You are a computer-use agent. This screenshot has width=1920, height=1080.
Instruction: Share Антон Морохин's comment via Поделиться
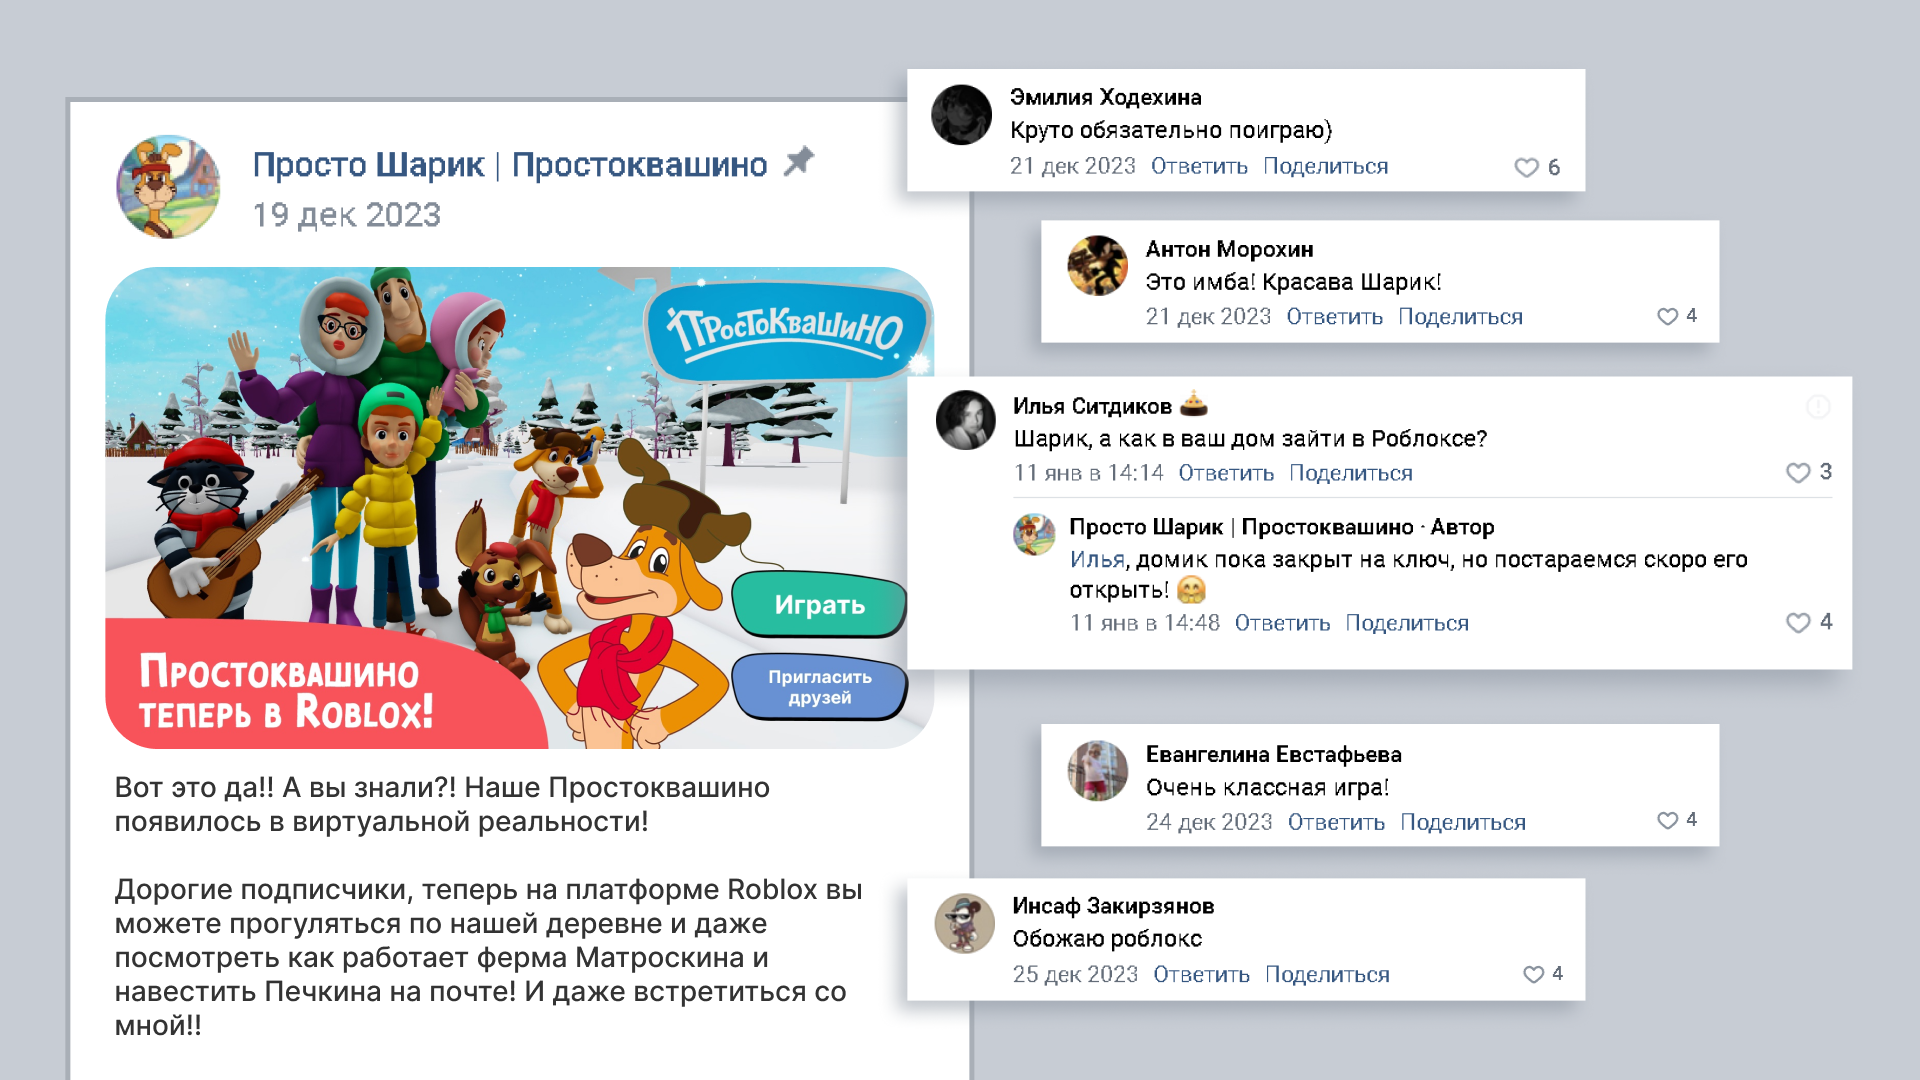(x=1460, y=317)
